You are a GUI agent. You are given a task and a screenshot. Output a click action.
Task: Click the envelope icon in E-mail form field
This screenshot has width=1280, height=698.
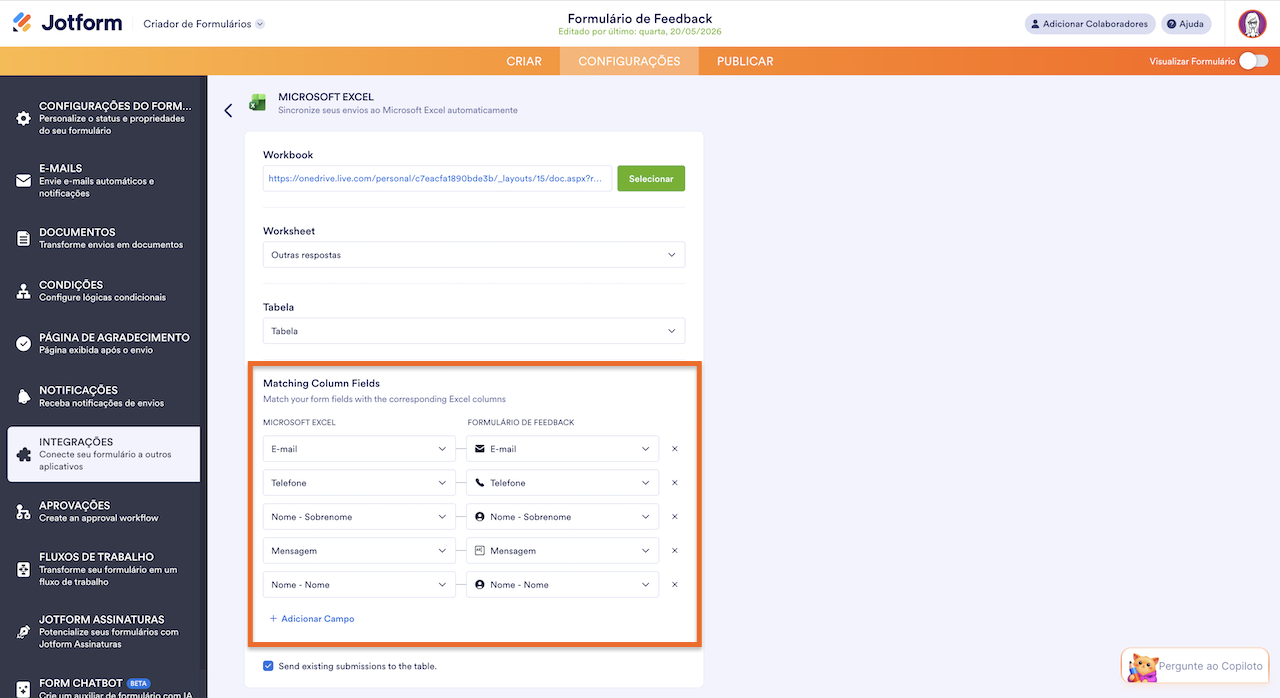(480, 449)
